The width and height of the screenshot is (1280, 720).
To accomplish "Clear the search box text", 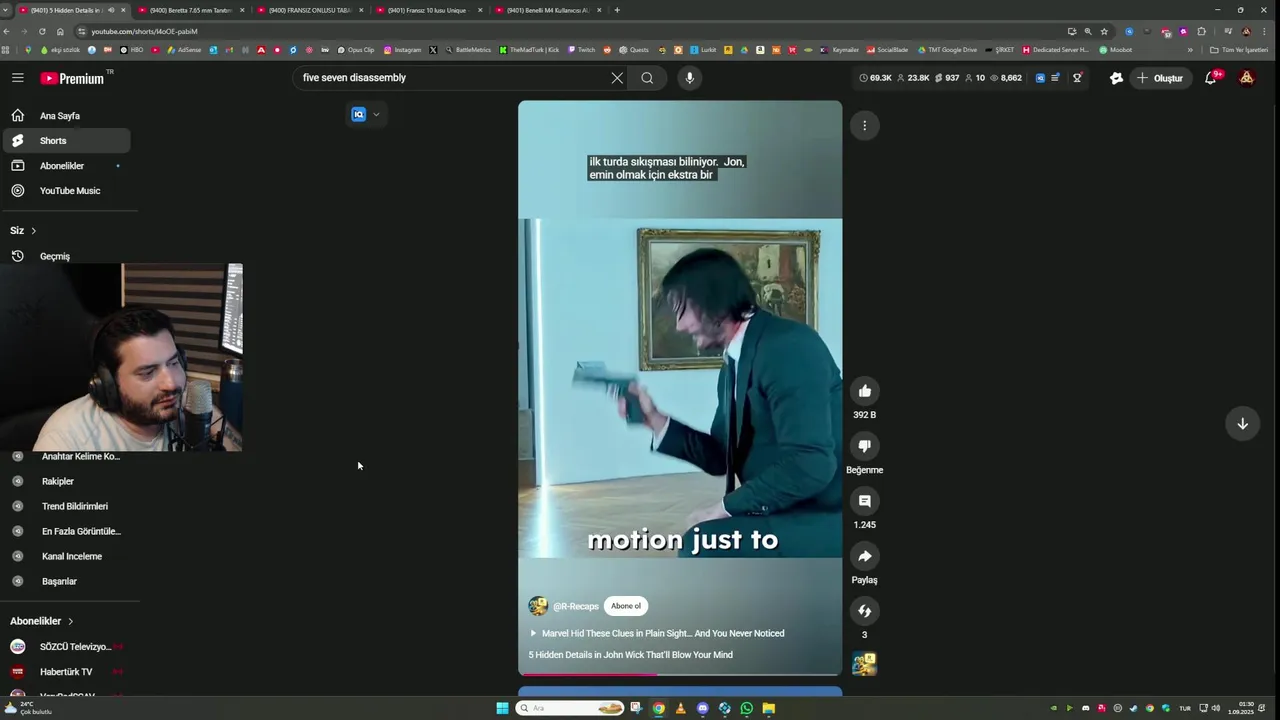I will [x=617, y=78].
